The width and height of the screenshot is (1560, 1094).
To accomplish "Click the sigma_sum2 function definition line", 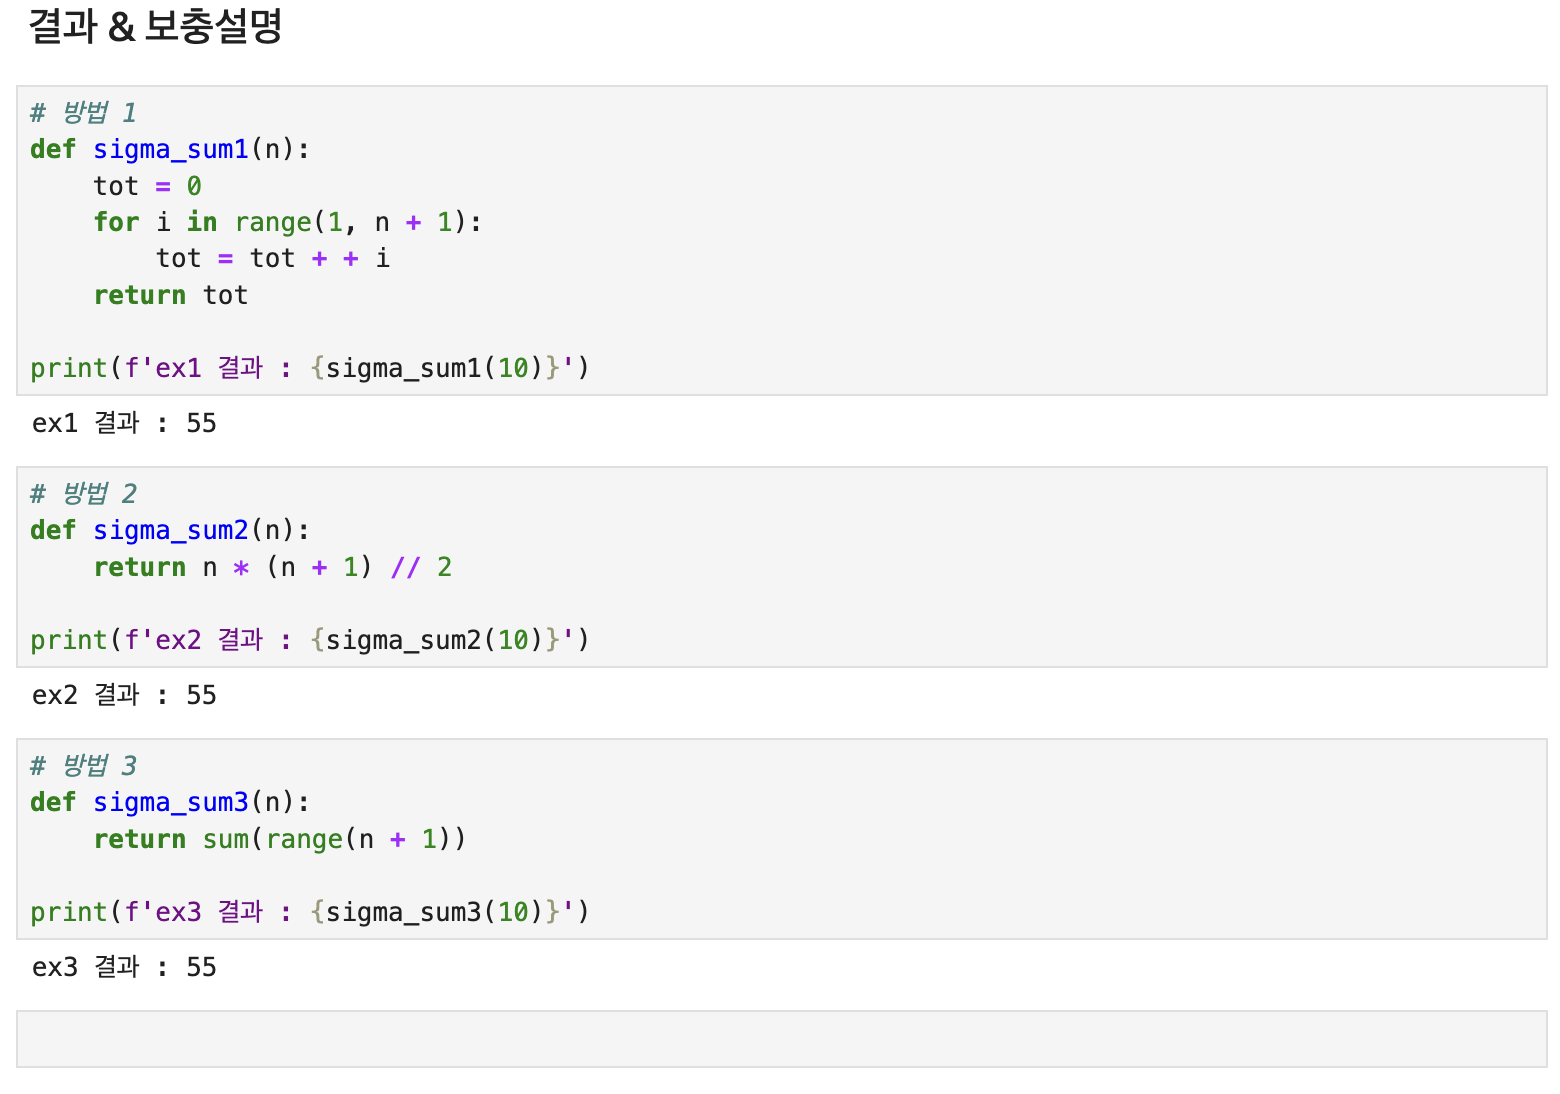I will click(170, 531).
